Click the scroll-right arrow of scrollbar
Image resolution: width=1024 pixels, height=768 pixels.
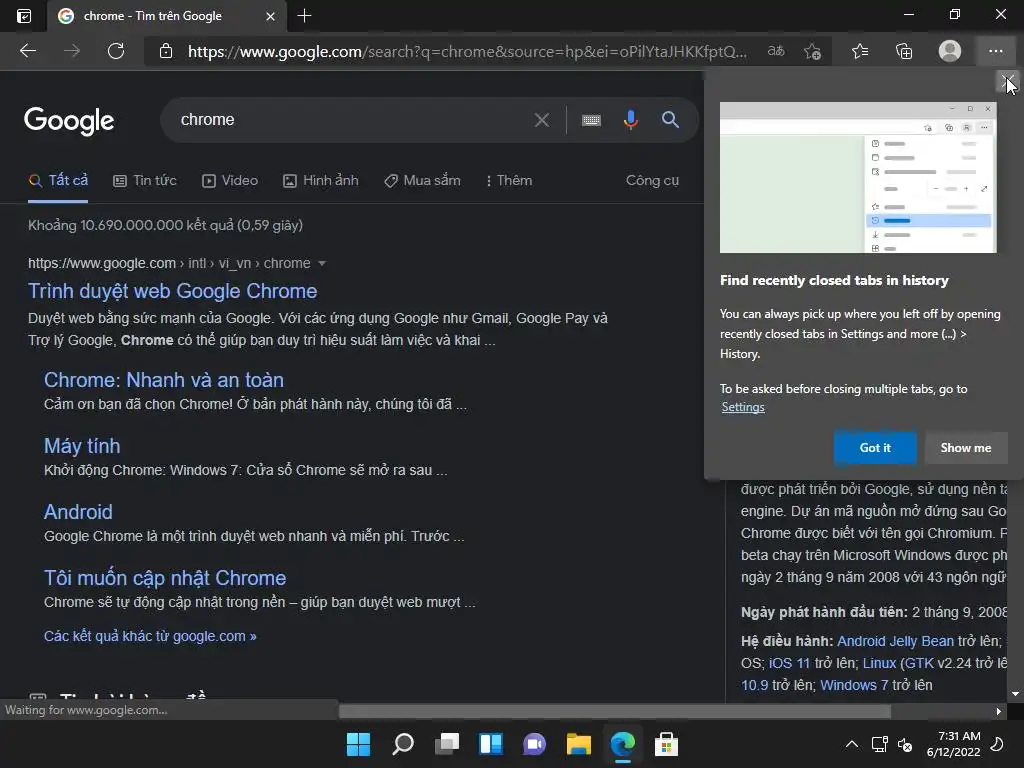[998, 711]
